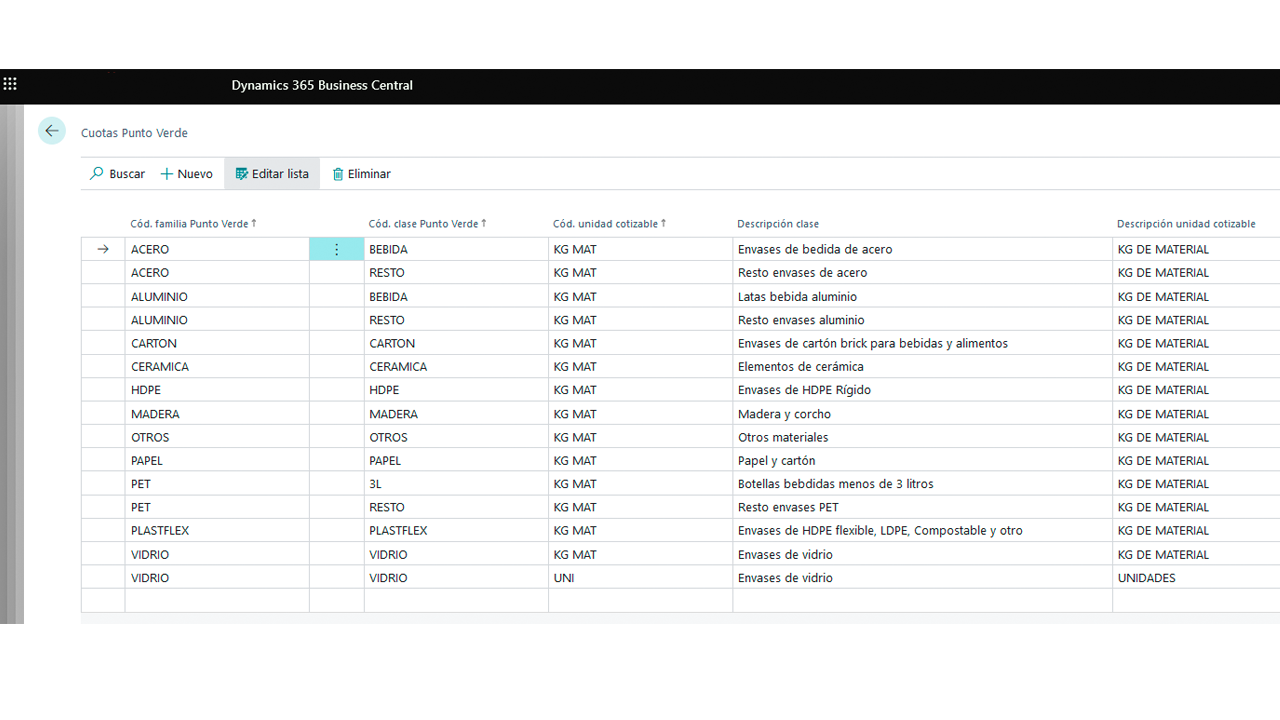The height and width of the screenshot is (720, 1280).
Task: Click the Buscar search icon
Action: pos(97,173)
